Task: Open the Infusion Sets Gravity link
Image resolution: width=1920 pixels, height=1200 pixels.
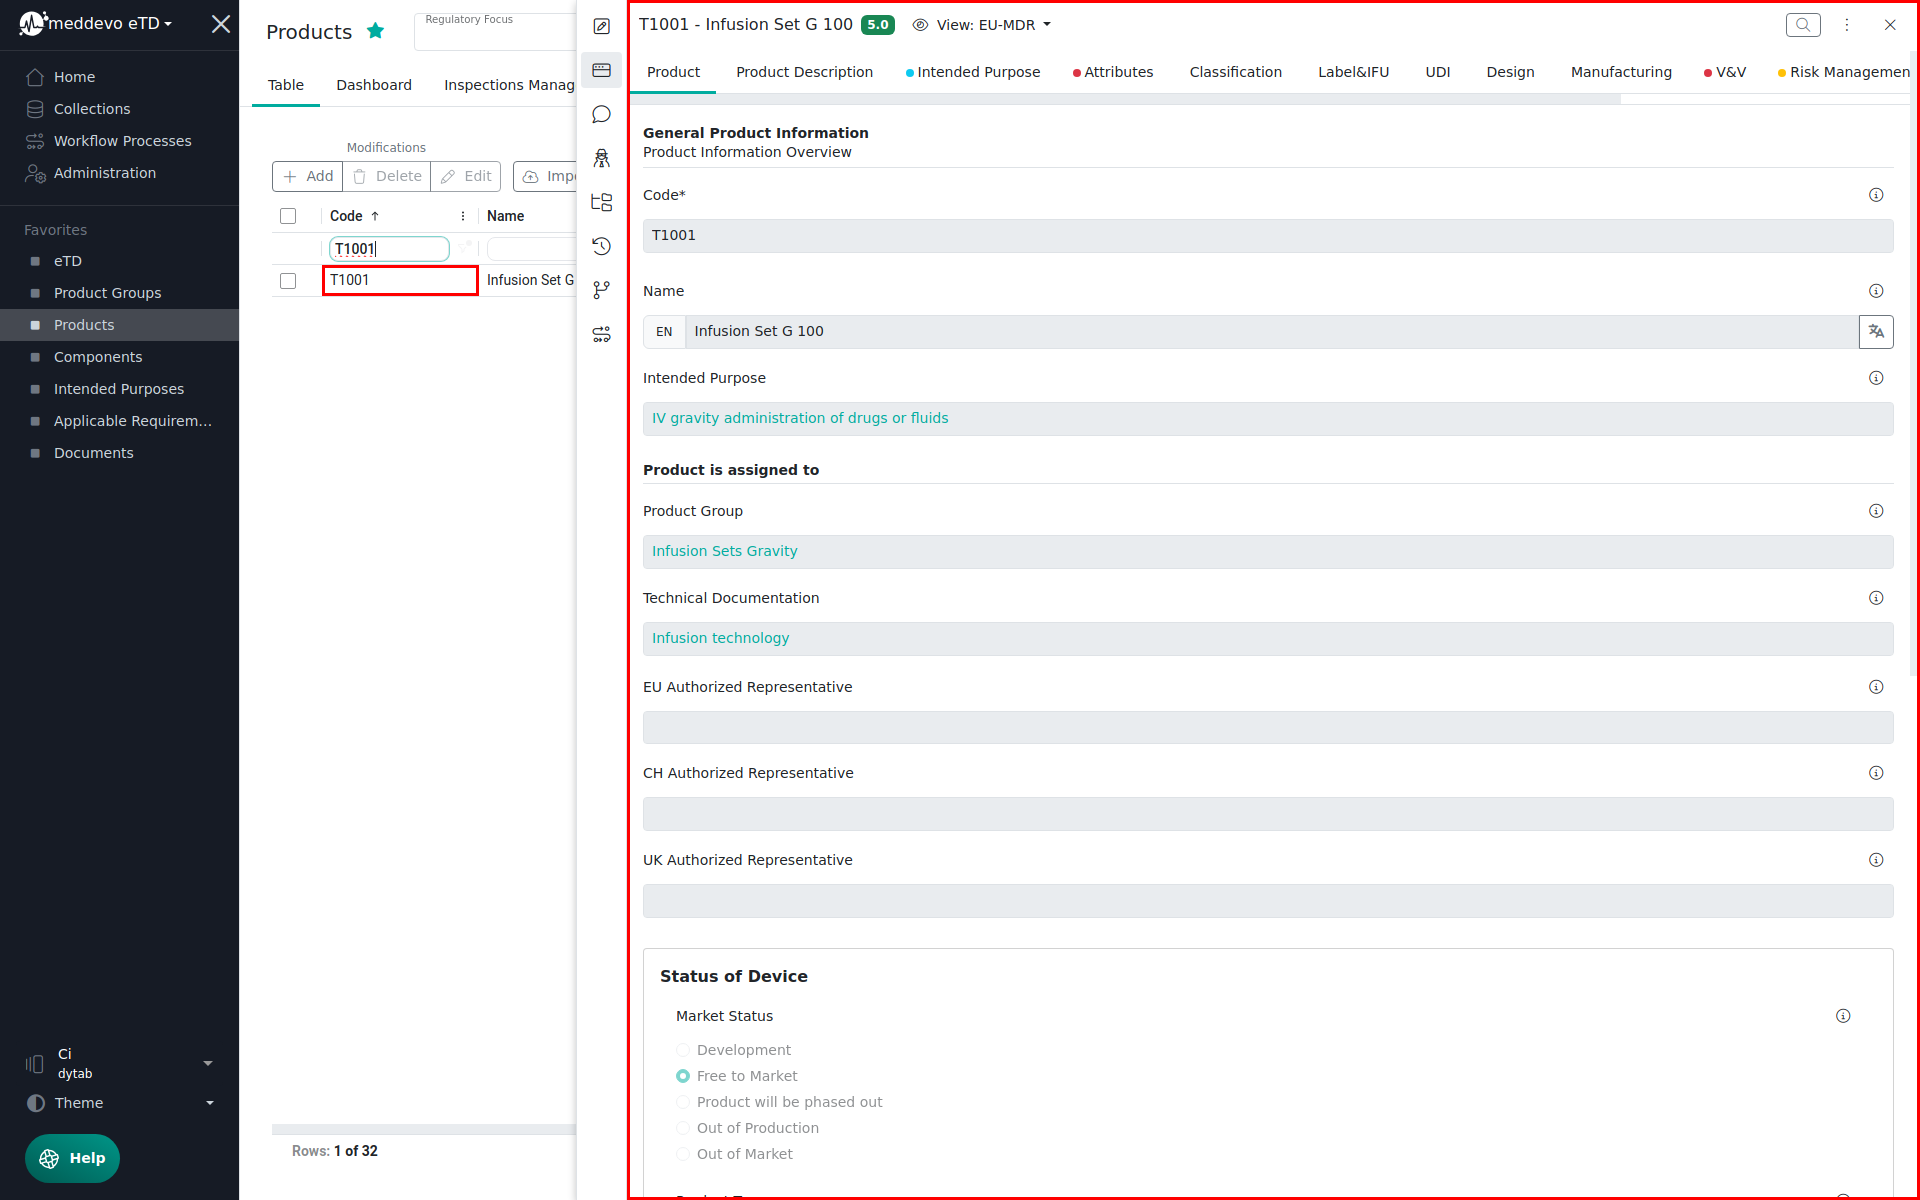Action: (x=724, y=551)
